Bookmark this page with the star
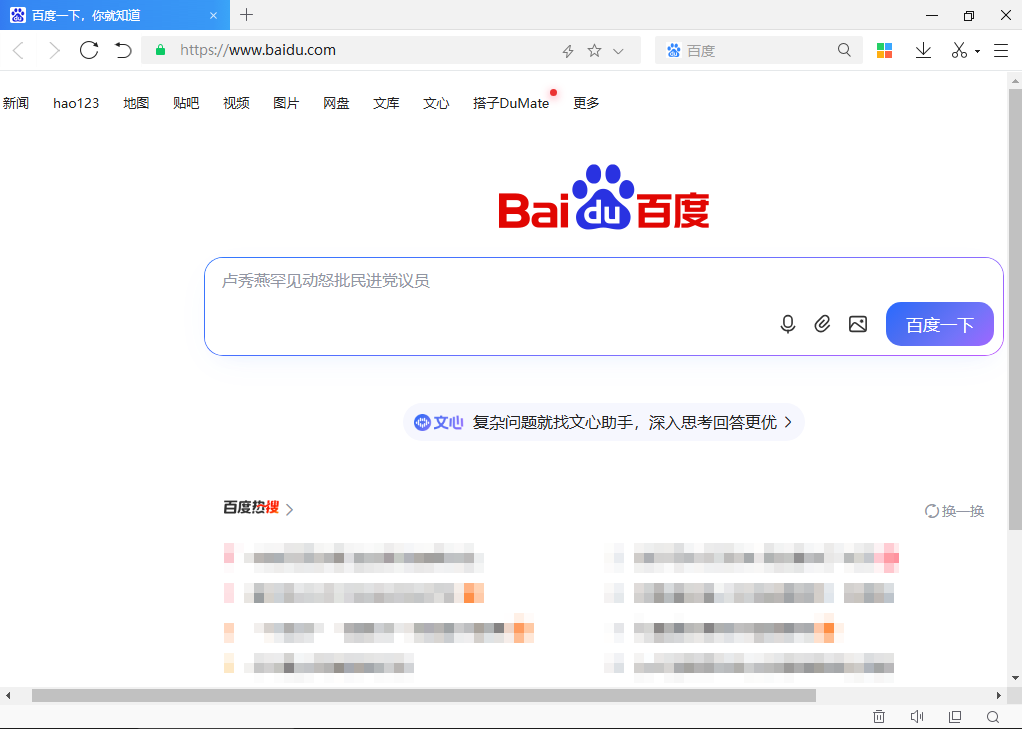 click(x=594, y=50)
